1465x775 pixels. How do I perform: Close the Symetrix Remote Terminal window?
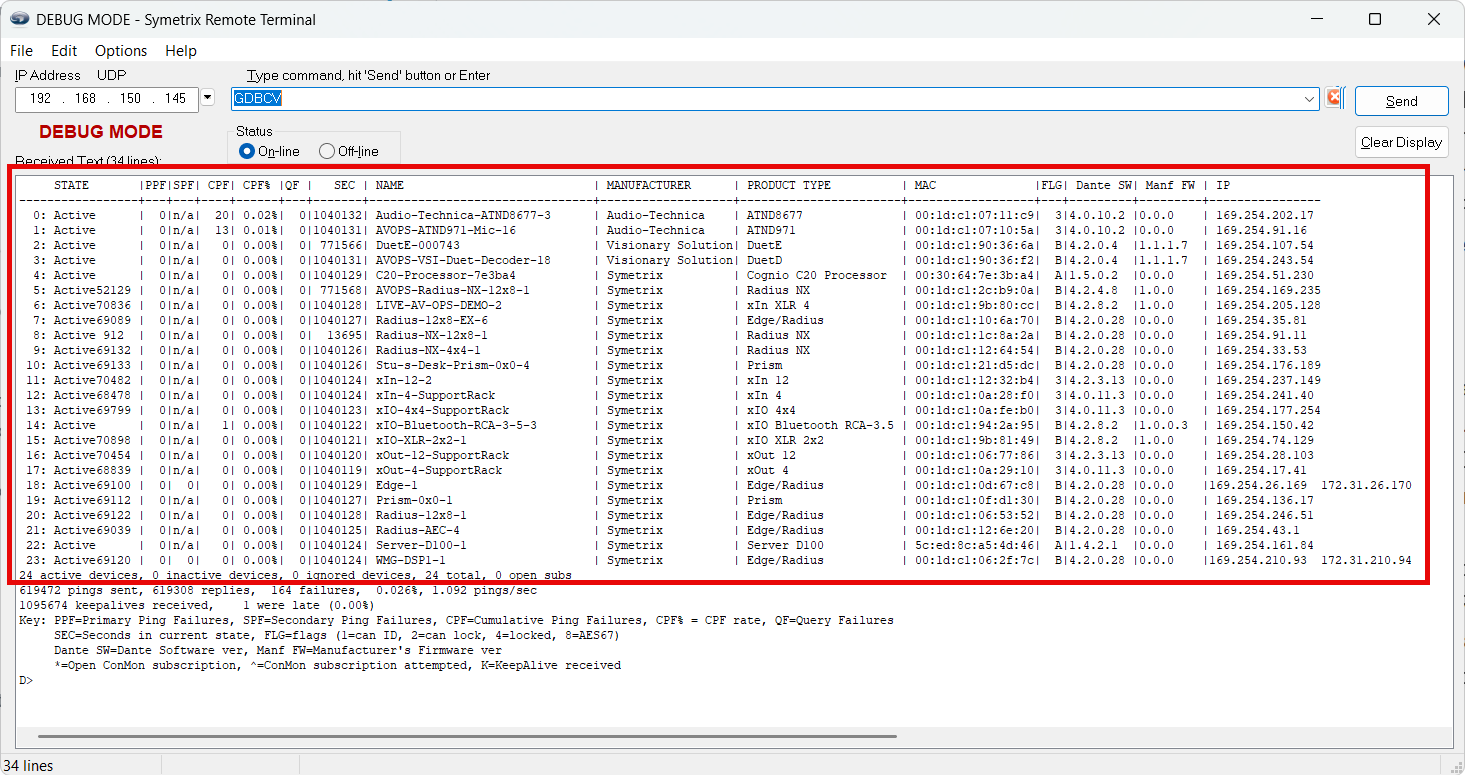(x=1434, y=19)
